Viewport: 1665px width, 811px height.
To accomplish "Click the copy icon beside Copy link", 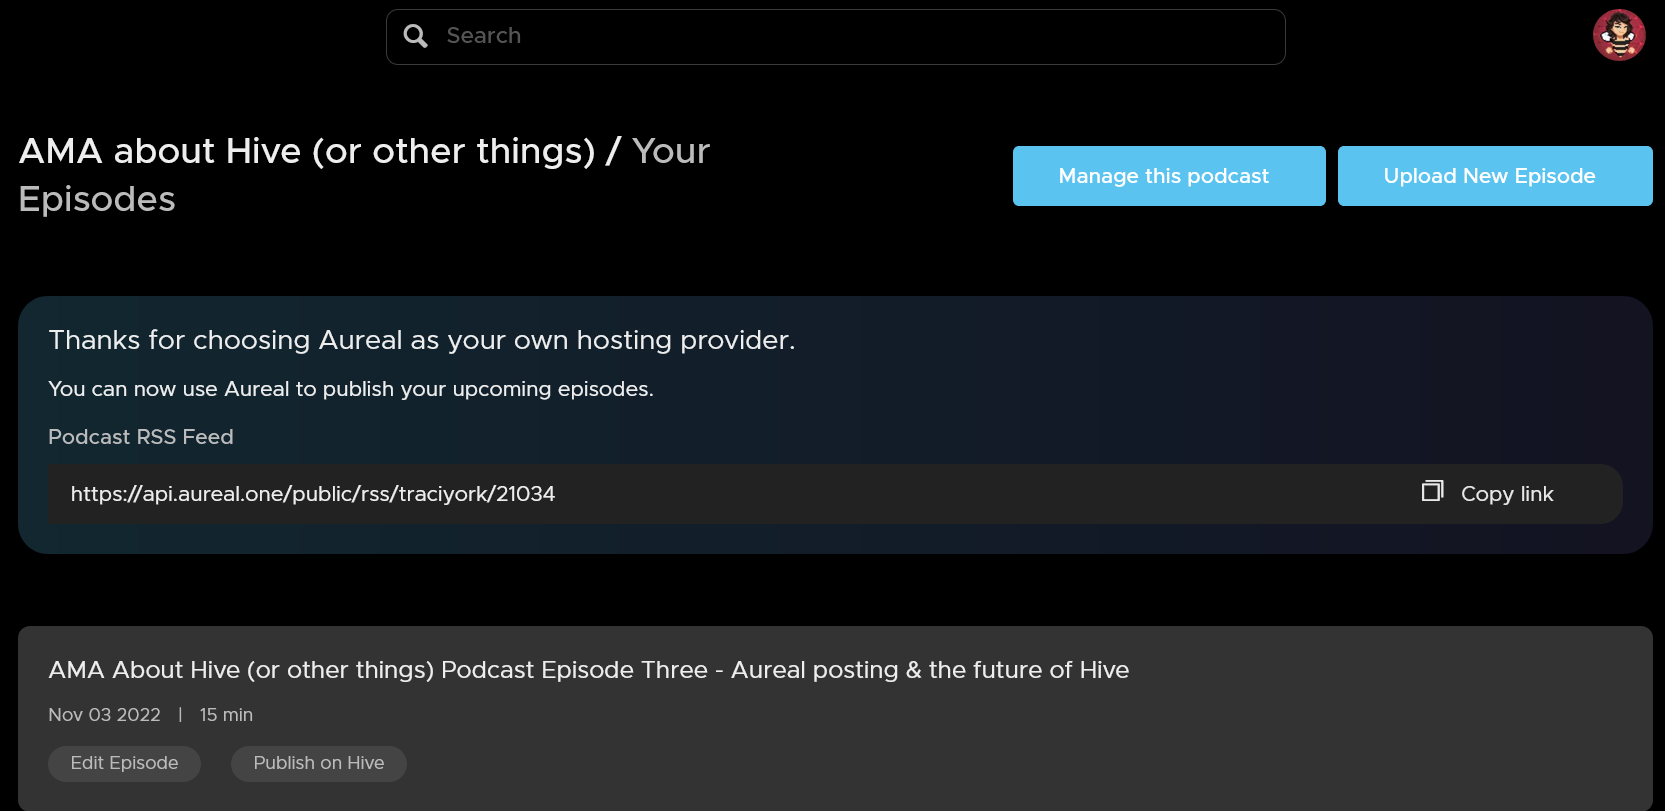I will [x=1432, y=491].
